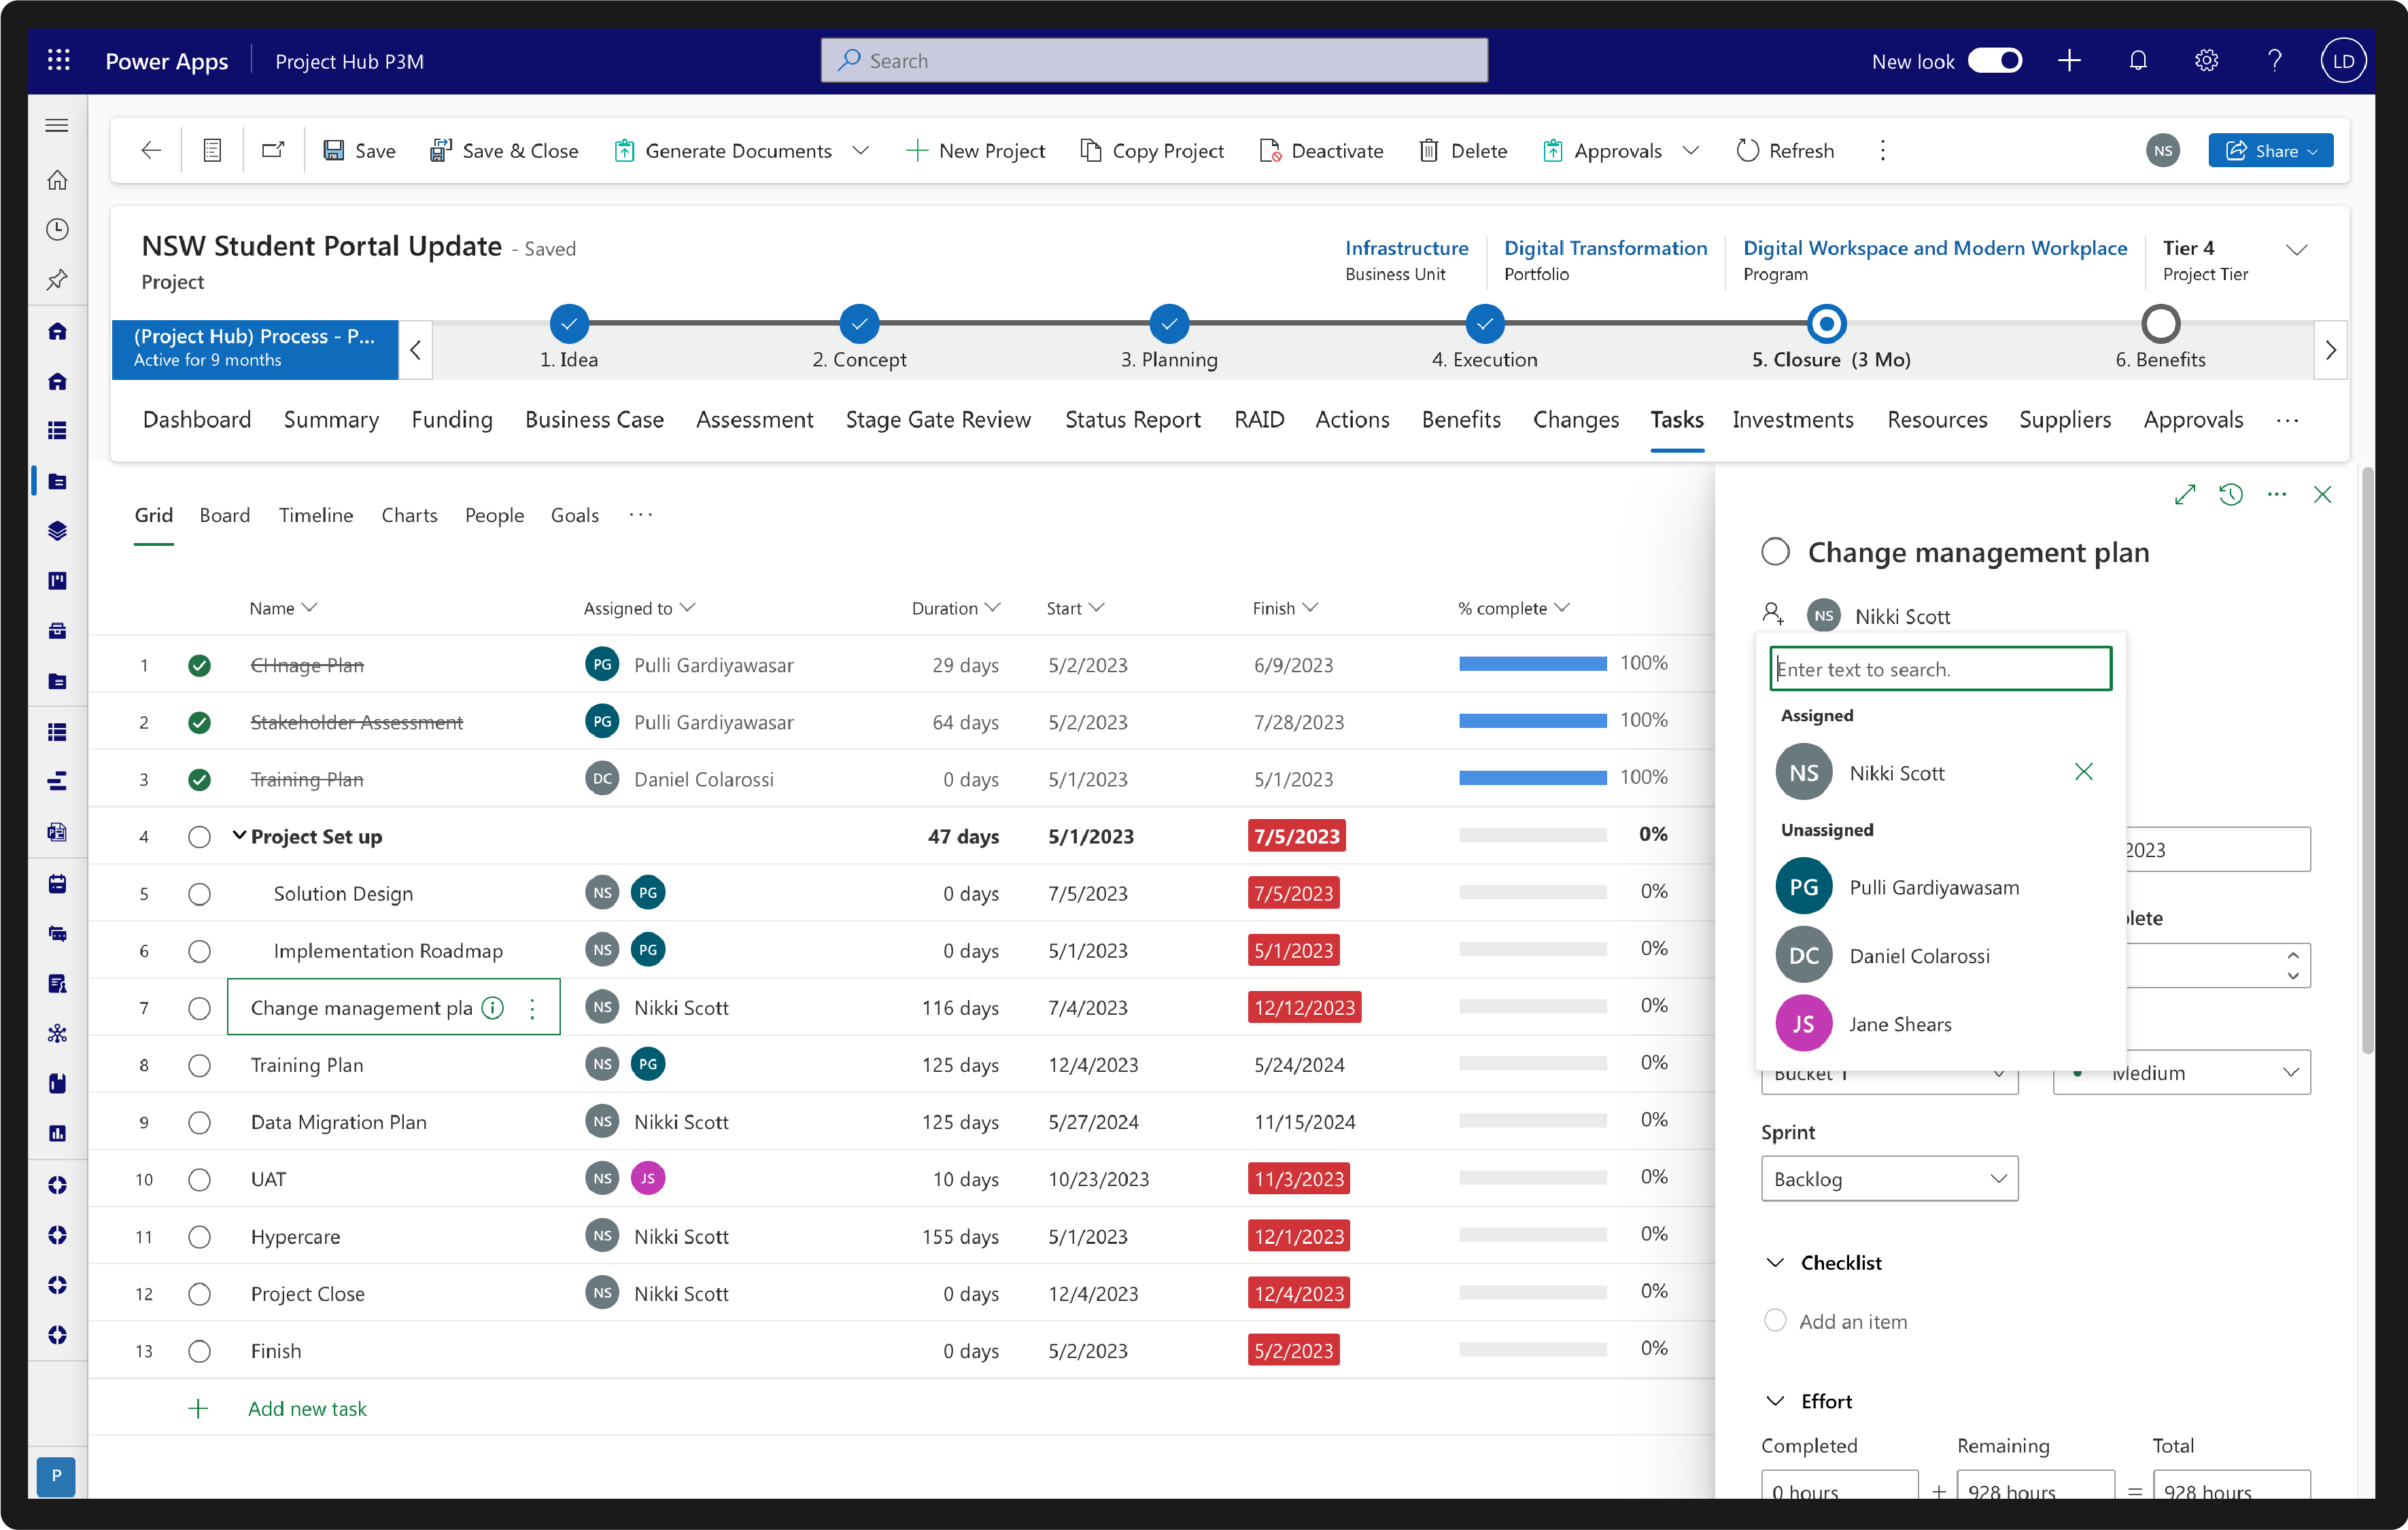The height and width of the screenshot is (1530, 2408).
Task: Click the Enter text to search field
Action: 1939,668
